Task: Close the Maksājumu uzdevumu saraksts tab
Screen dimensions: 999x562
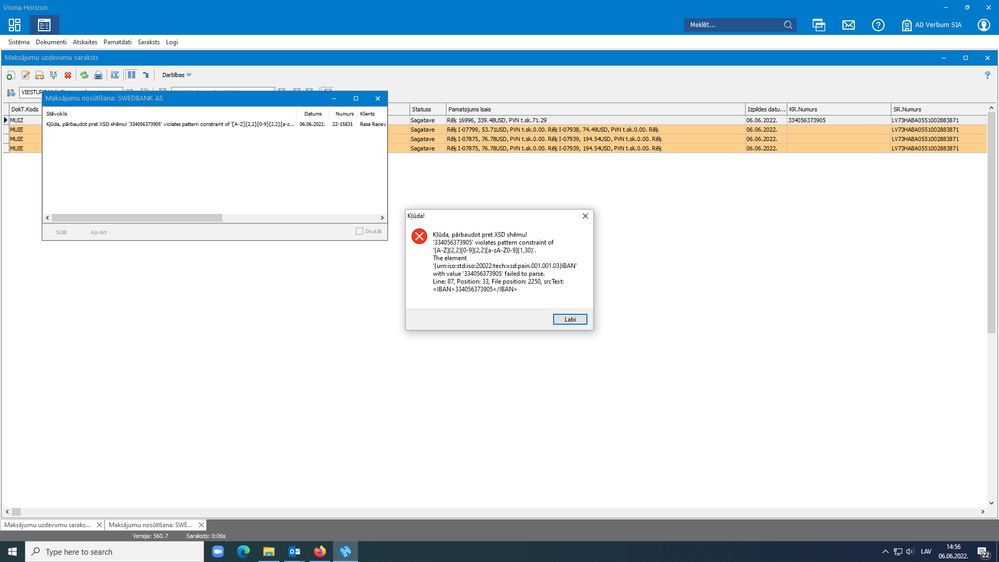Action: 99,525
